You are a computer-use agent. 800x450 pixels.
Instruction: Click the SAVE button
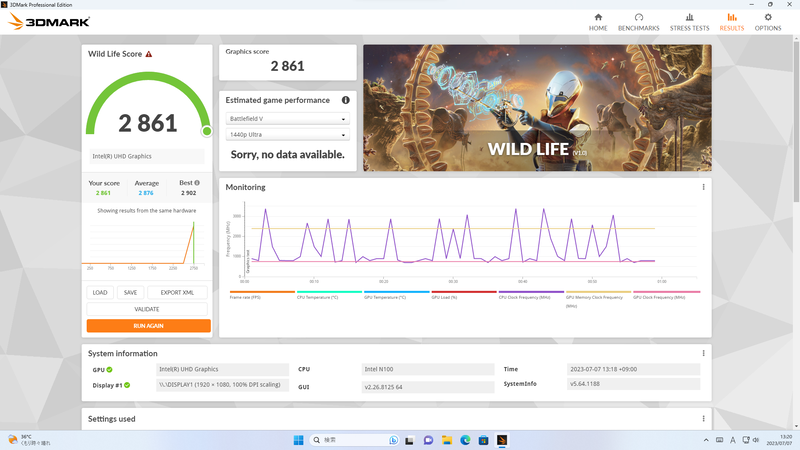130,292
